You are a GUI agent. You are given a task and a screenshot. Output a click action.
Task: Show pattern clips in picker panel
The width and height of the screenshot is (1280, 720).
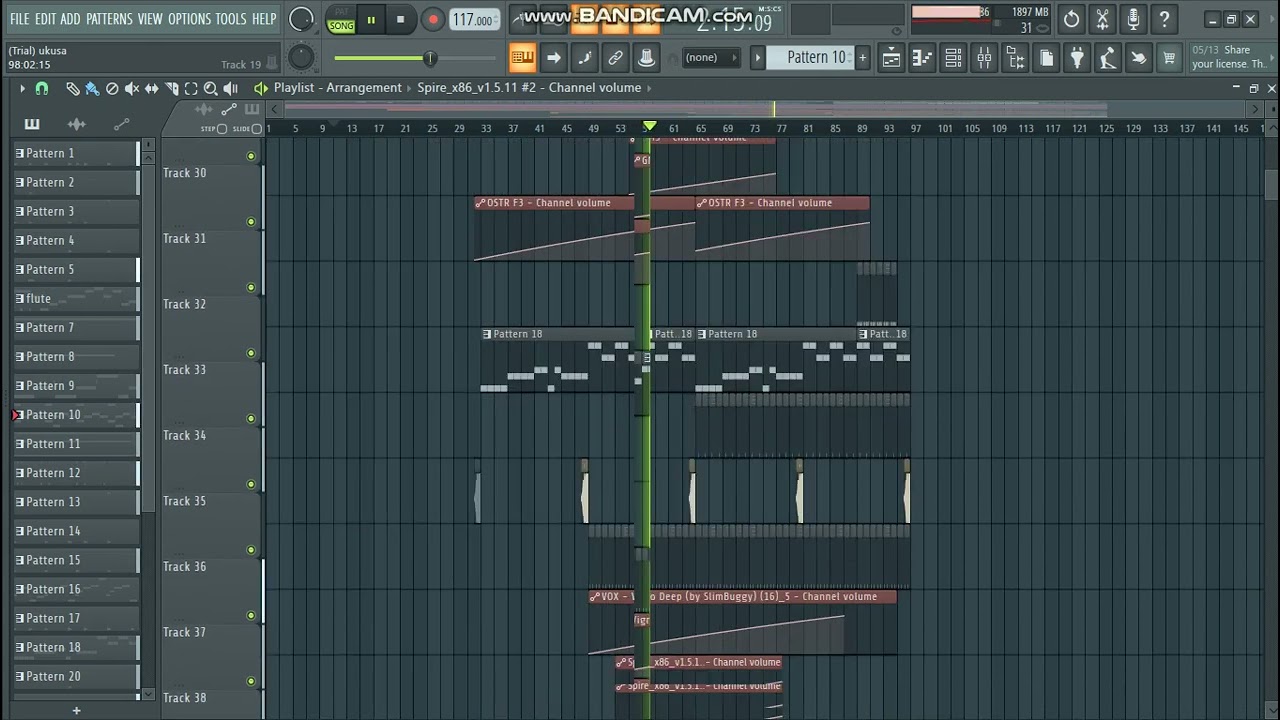coord(32,124)
